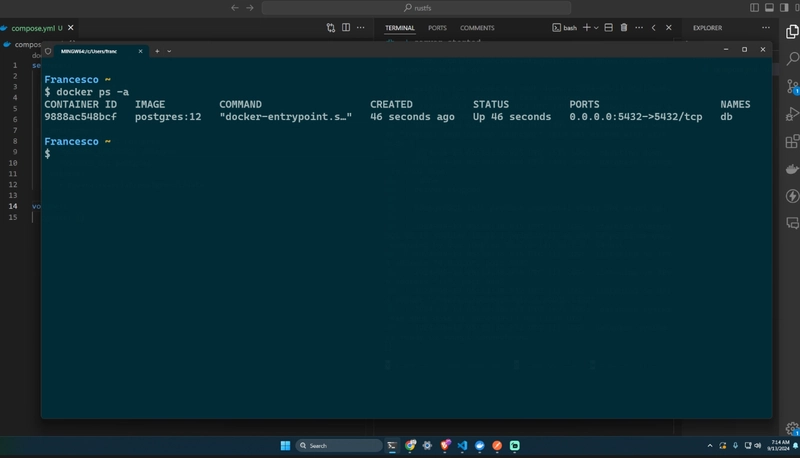
Task: Click the CREATED column header
Action: [391, 105]
